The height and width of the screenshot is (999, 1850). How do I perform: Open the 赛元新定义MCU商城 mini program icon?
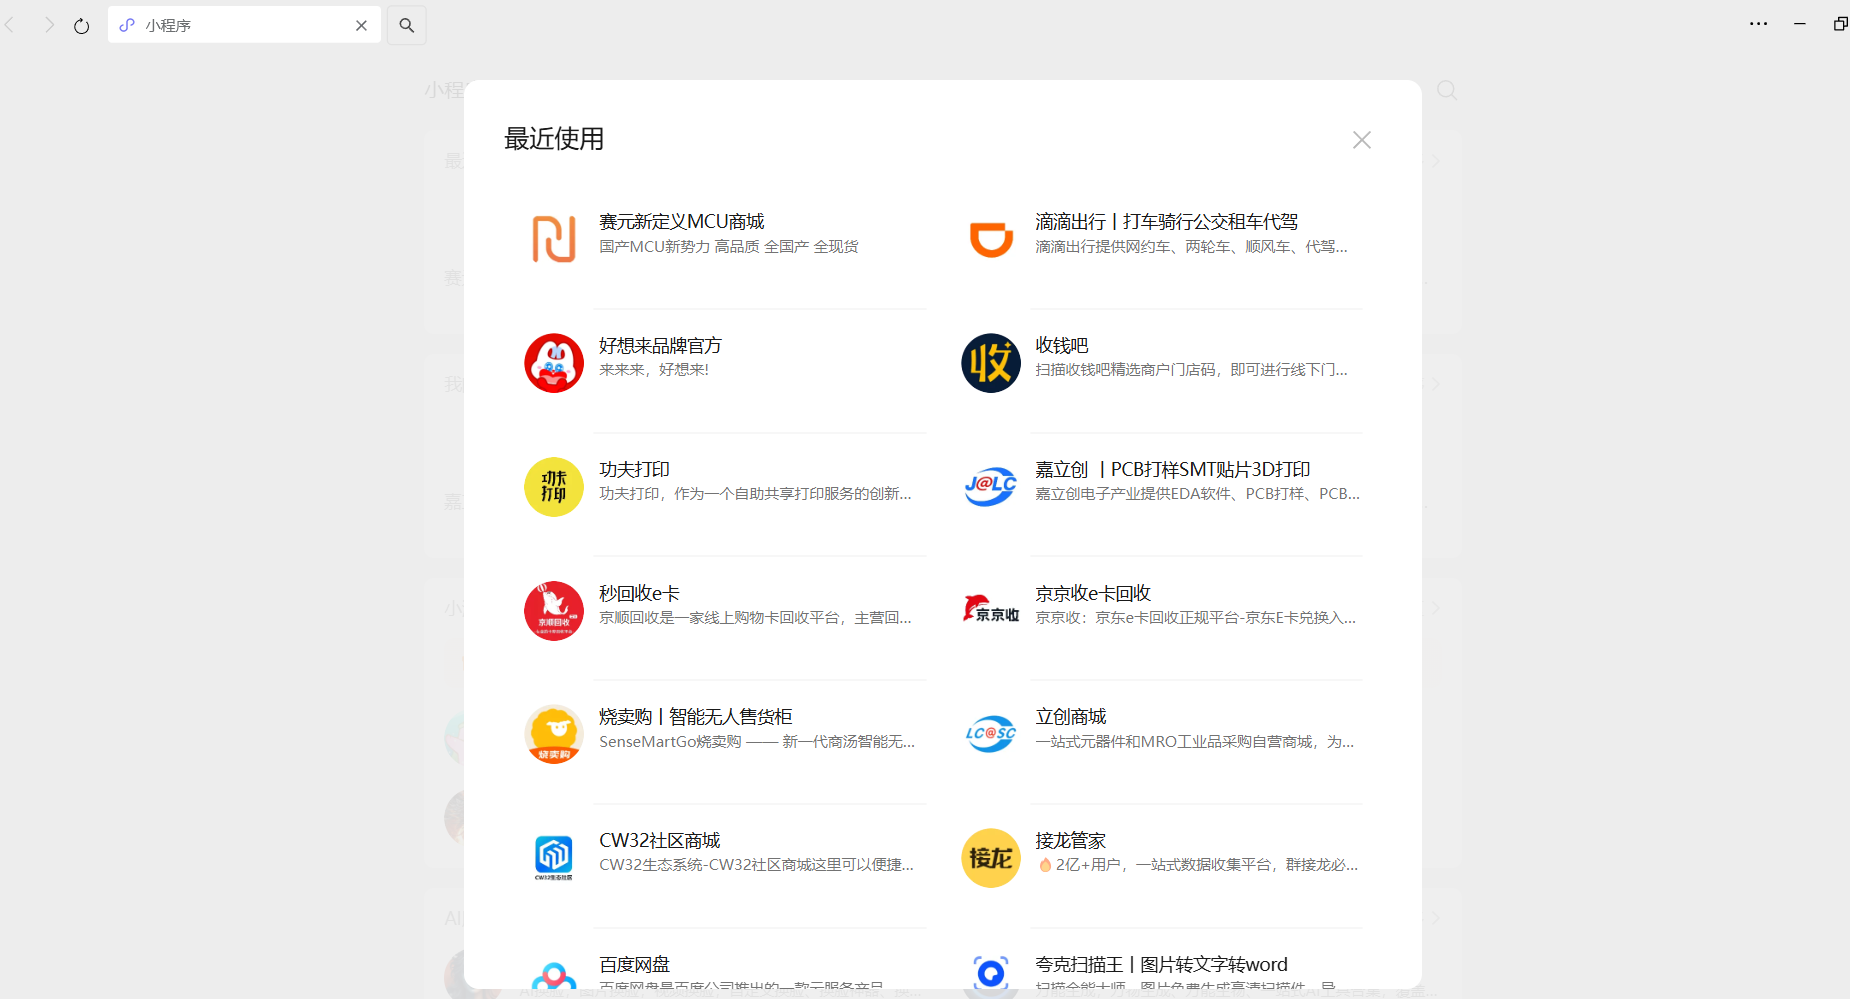tap(554, 239)
